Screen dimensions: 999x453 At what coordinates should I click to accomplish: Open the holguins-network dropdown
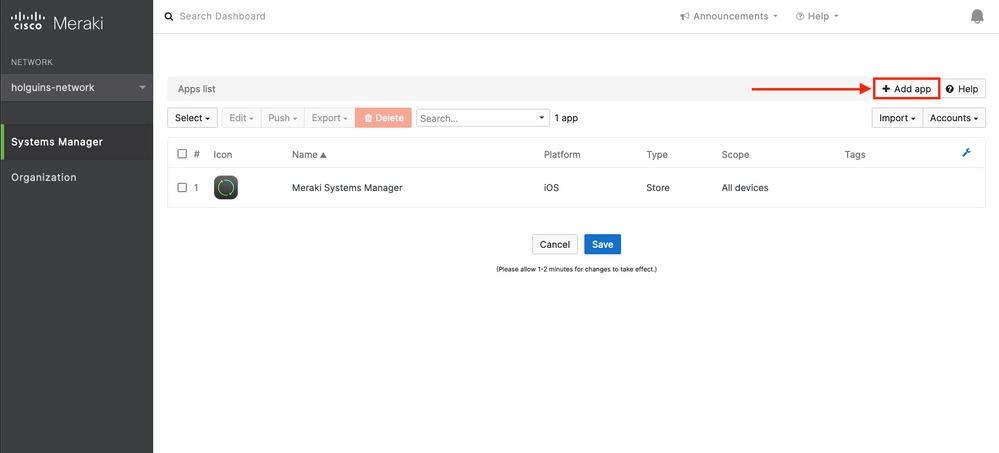pos(76,88)
